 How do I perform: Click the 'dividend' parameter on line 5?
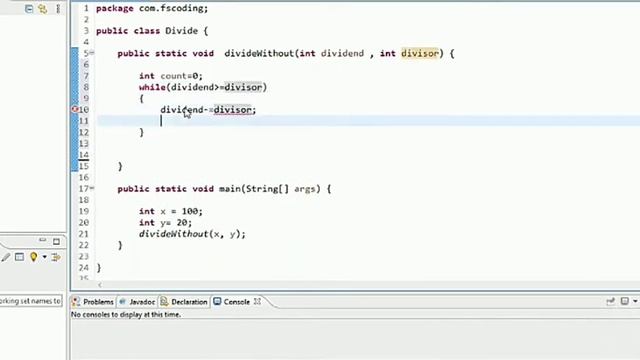pyautogui.click(x=342, y=53)
